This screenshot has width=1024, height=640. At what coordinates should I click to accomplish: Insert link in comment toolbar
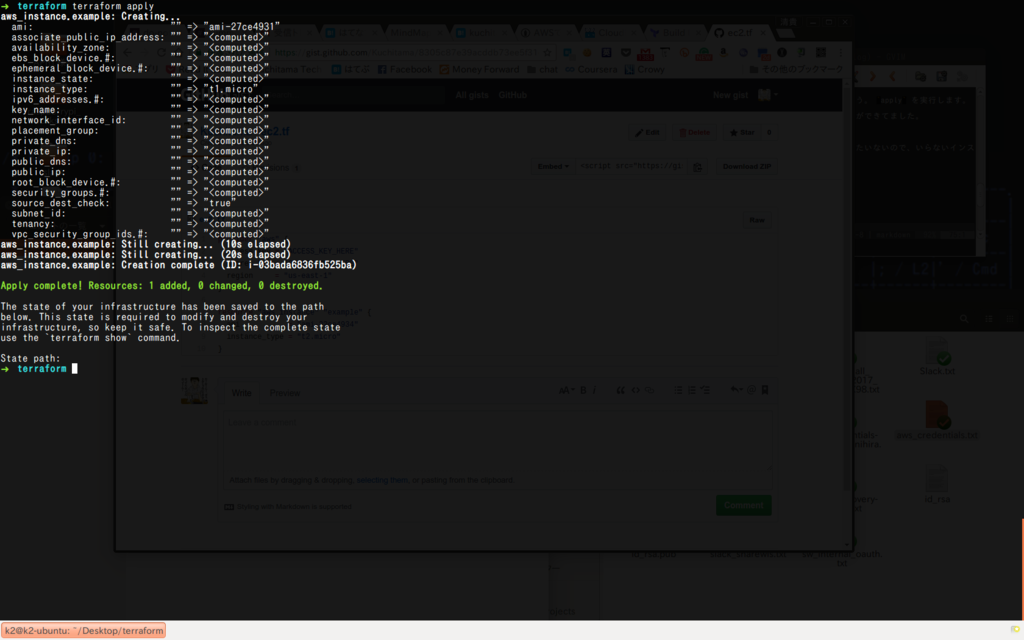650,391
